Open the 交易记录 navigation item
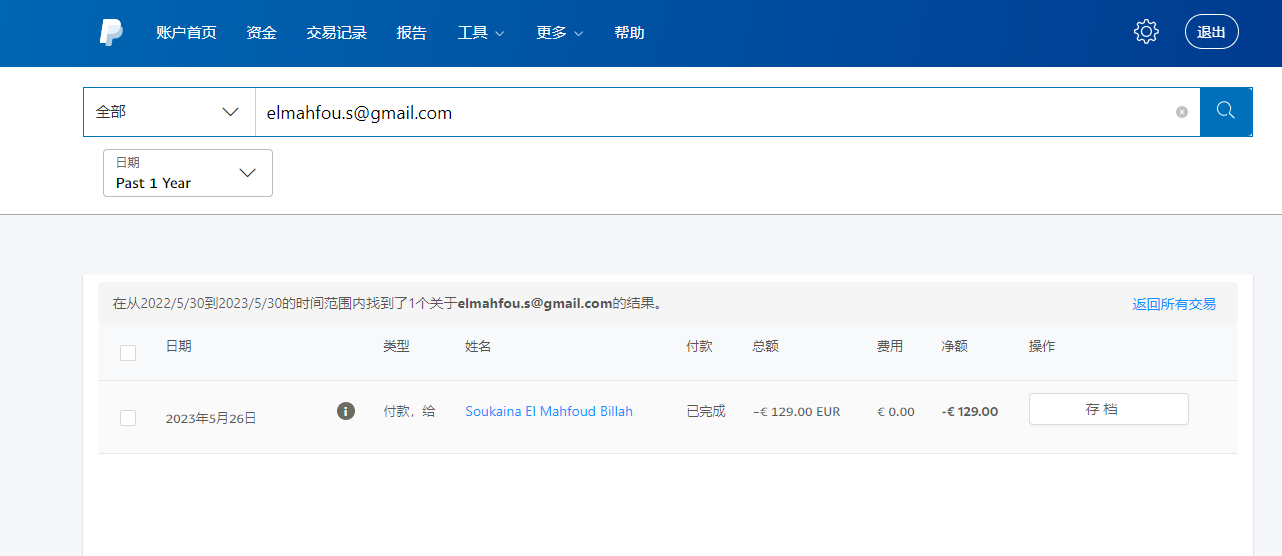The height and width of the screenshot is (556, 1282). [x=337, y=33]
